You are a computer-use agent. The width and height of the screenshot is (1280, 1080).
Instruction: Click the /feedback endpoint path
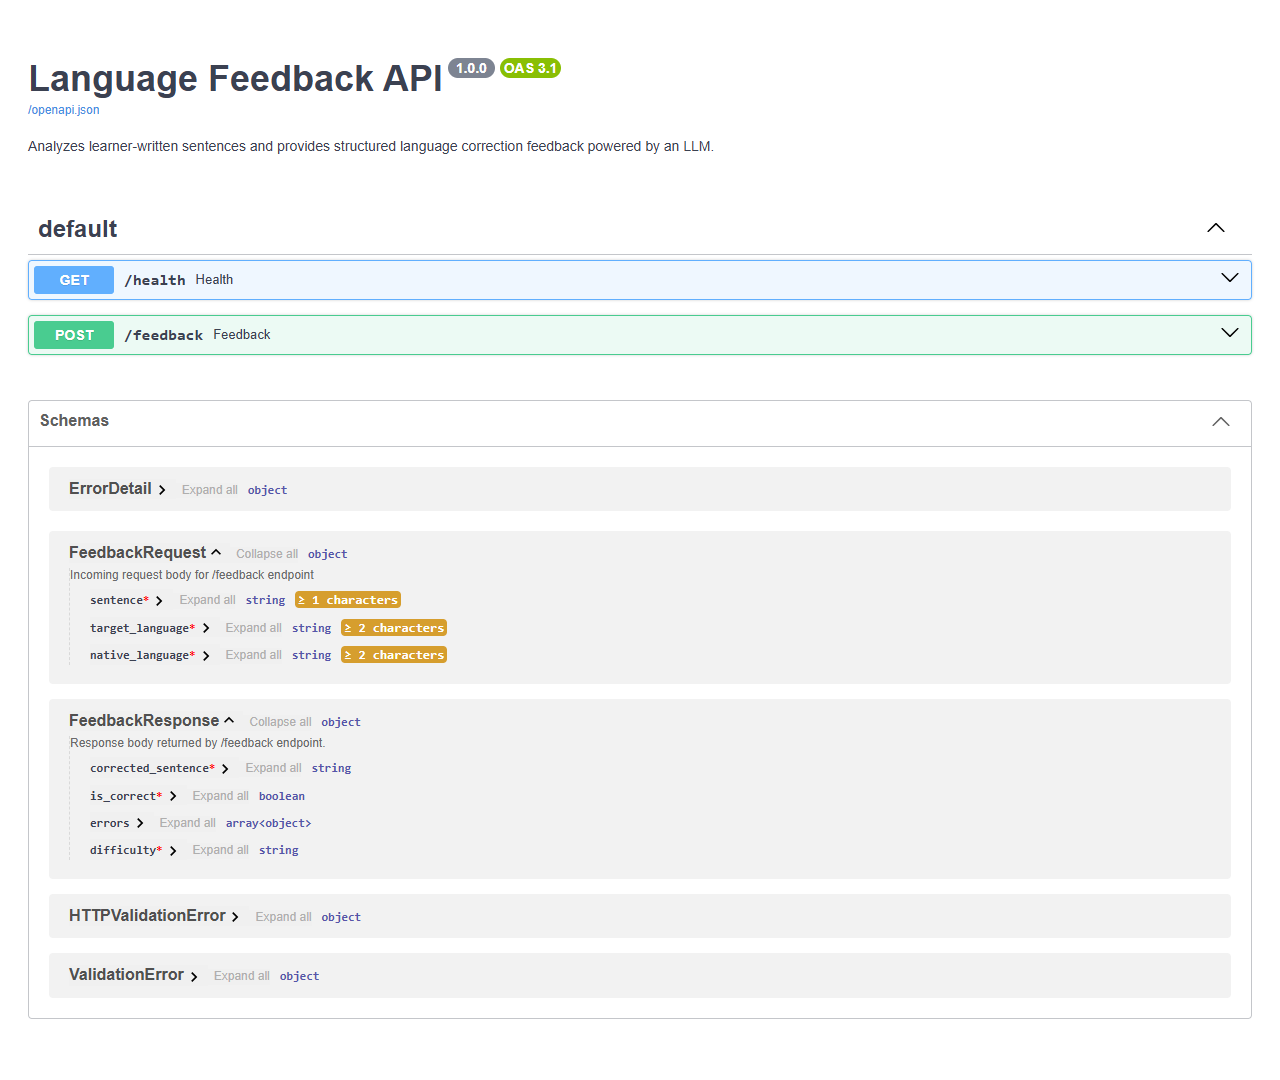164,335
